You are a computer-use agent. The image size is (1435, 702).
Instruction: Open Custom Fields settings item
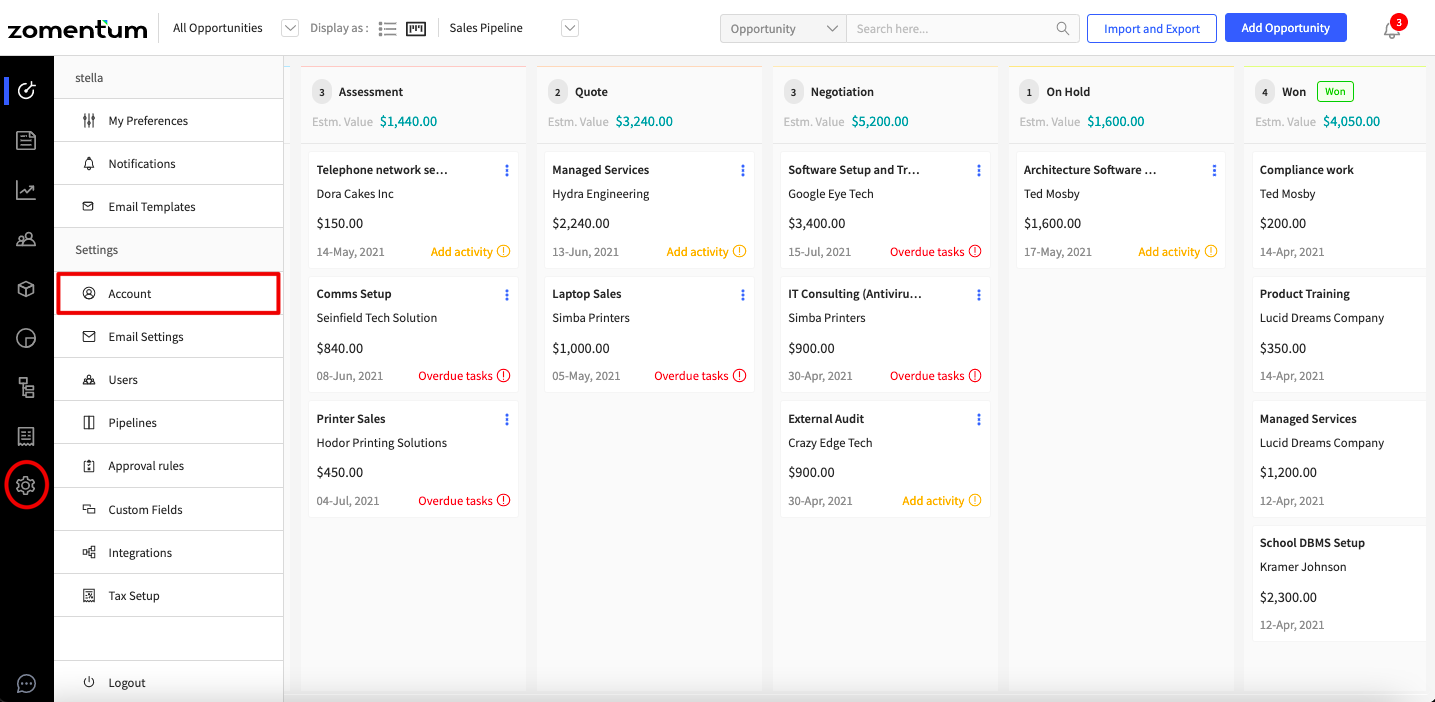(169, 510)
